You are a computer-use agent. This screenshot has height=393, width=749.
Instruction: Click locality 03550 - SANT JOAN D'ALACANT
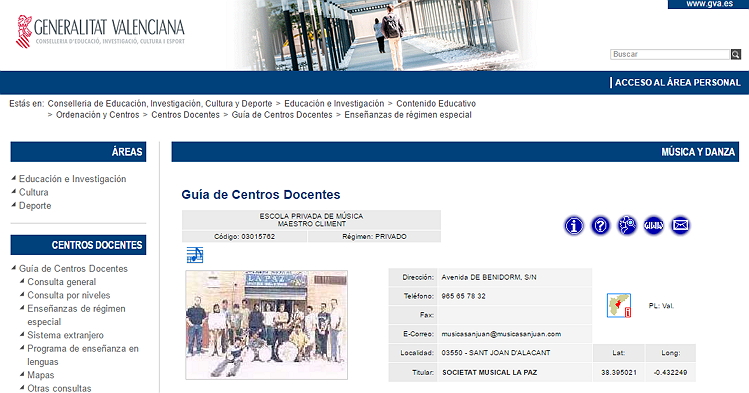pyautogui.click(x=496, y=353)
